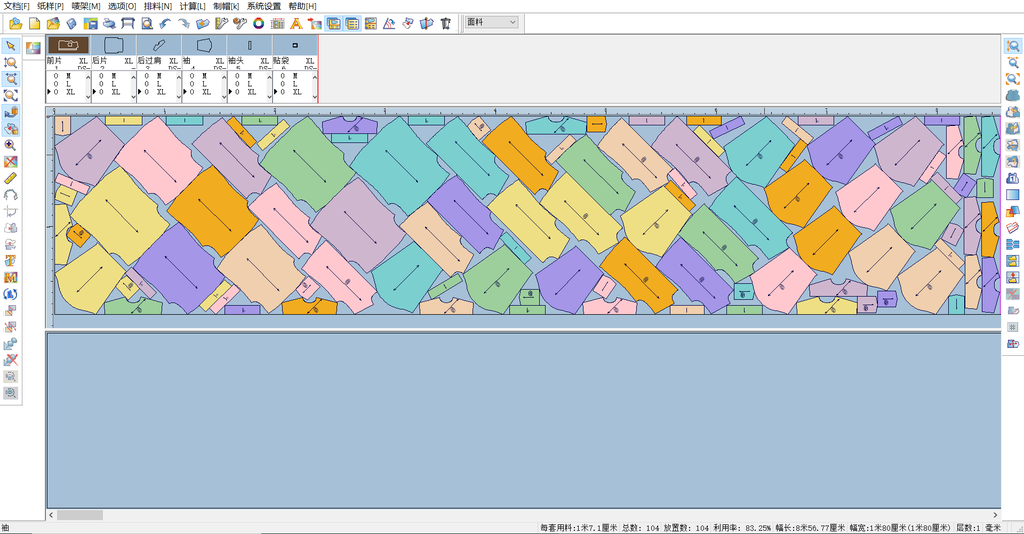Click the color palette swatch beside piece list
This screenshot has width=1024, height=534.
(x=33, y=46)
